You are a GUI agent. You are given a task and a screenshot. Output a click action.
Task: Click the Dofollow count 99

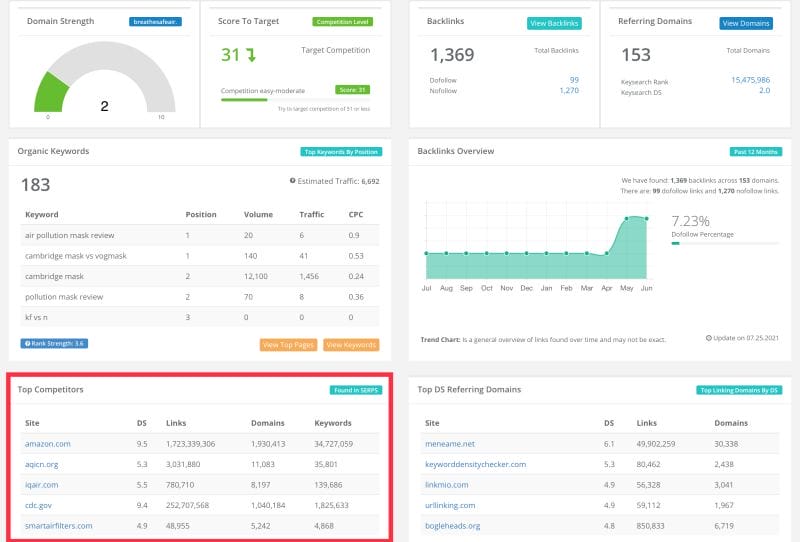point(574,80)
